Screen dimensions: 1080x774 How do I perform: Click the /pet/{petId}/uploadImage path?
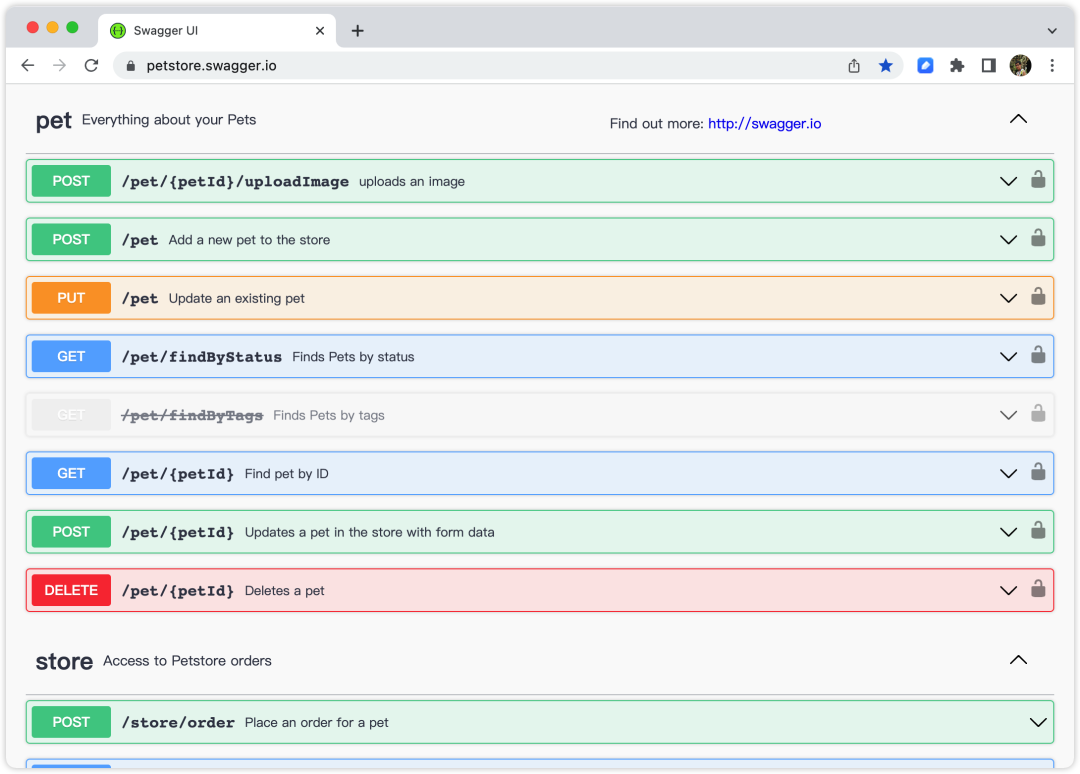pos(235,182)
